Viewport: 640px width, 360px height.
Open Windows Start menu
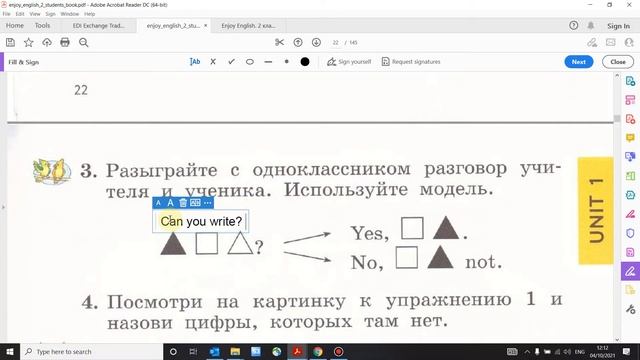point(10,352)
